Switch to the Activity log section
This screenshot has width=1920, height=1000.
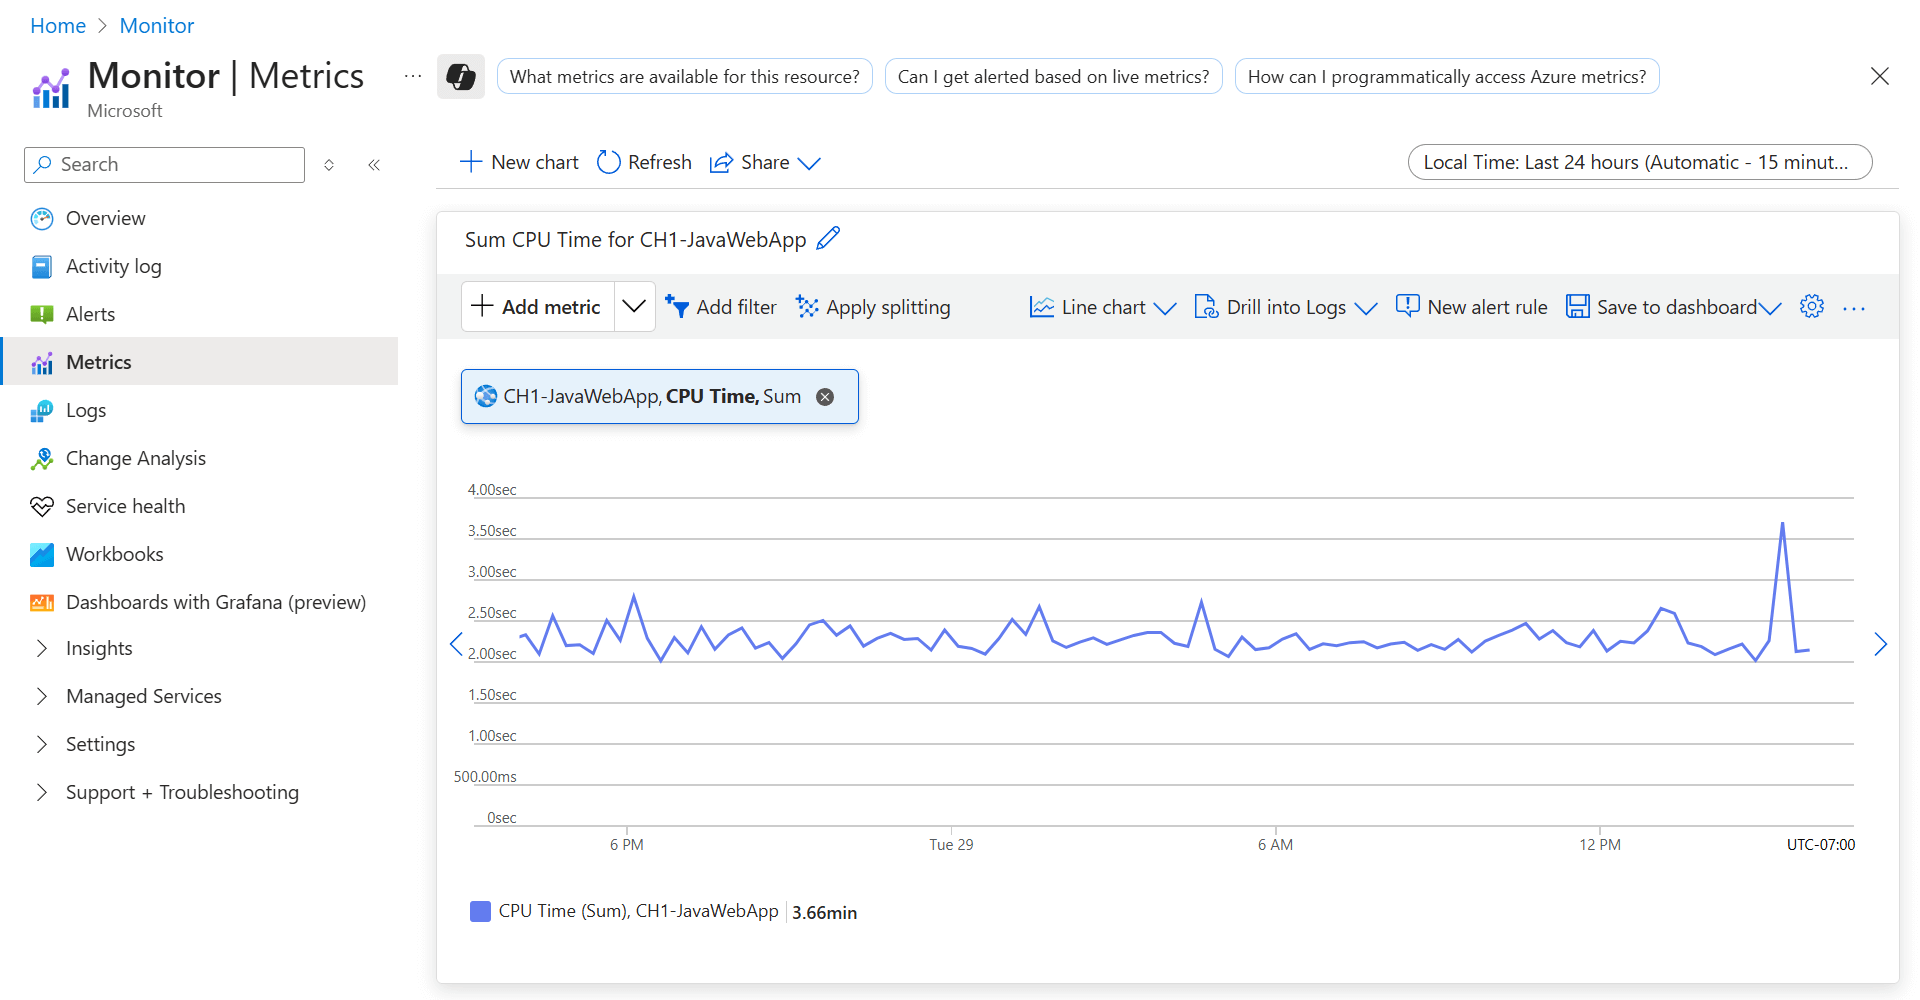tap(113, 266)
